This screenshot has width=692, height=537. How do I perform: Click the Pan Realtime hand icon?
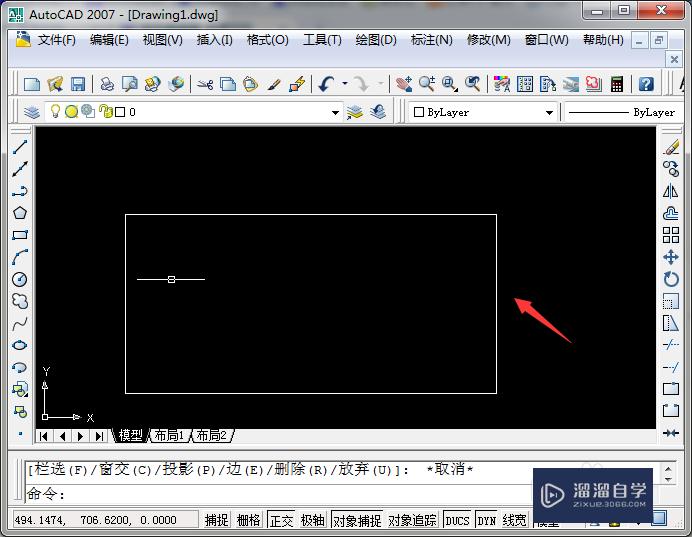point(404,84)
